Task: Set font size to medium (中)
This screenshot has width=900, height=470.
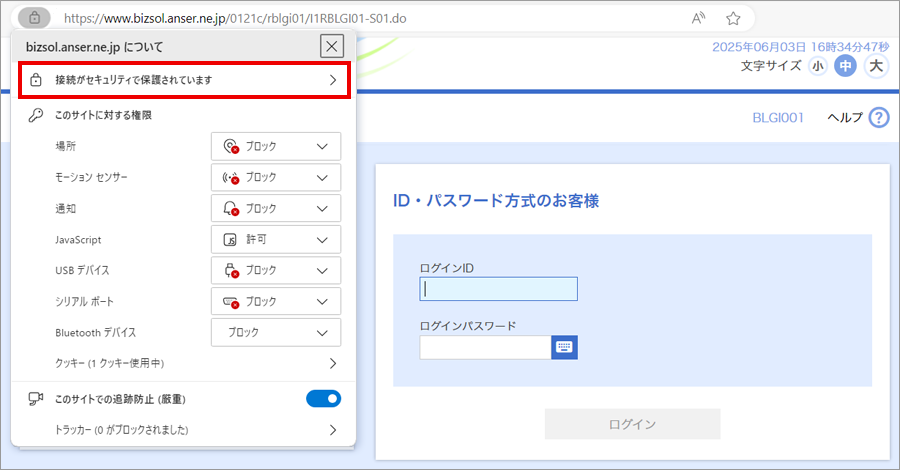Action: 846,66
